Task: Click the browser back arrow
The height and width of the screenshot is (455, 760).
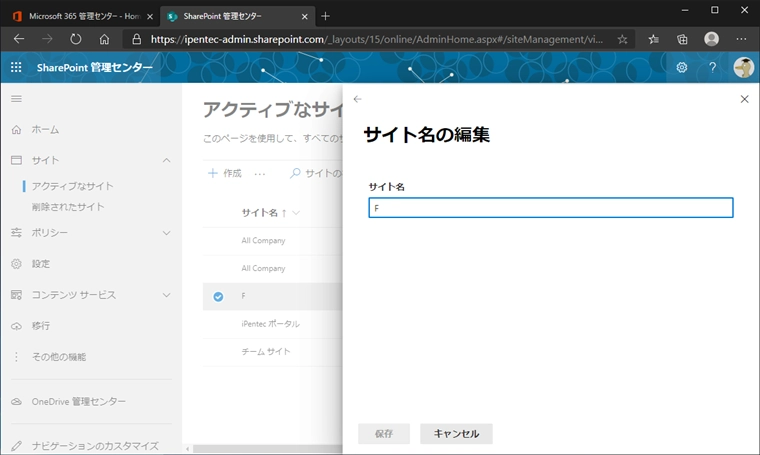Action: pyautogui.click(x=19, y=39)
